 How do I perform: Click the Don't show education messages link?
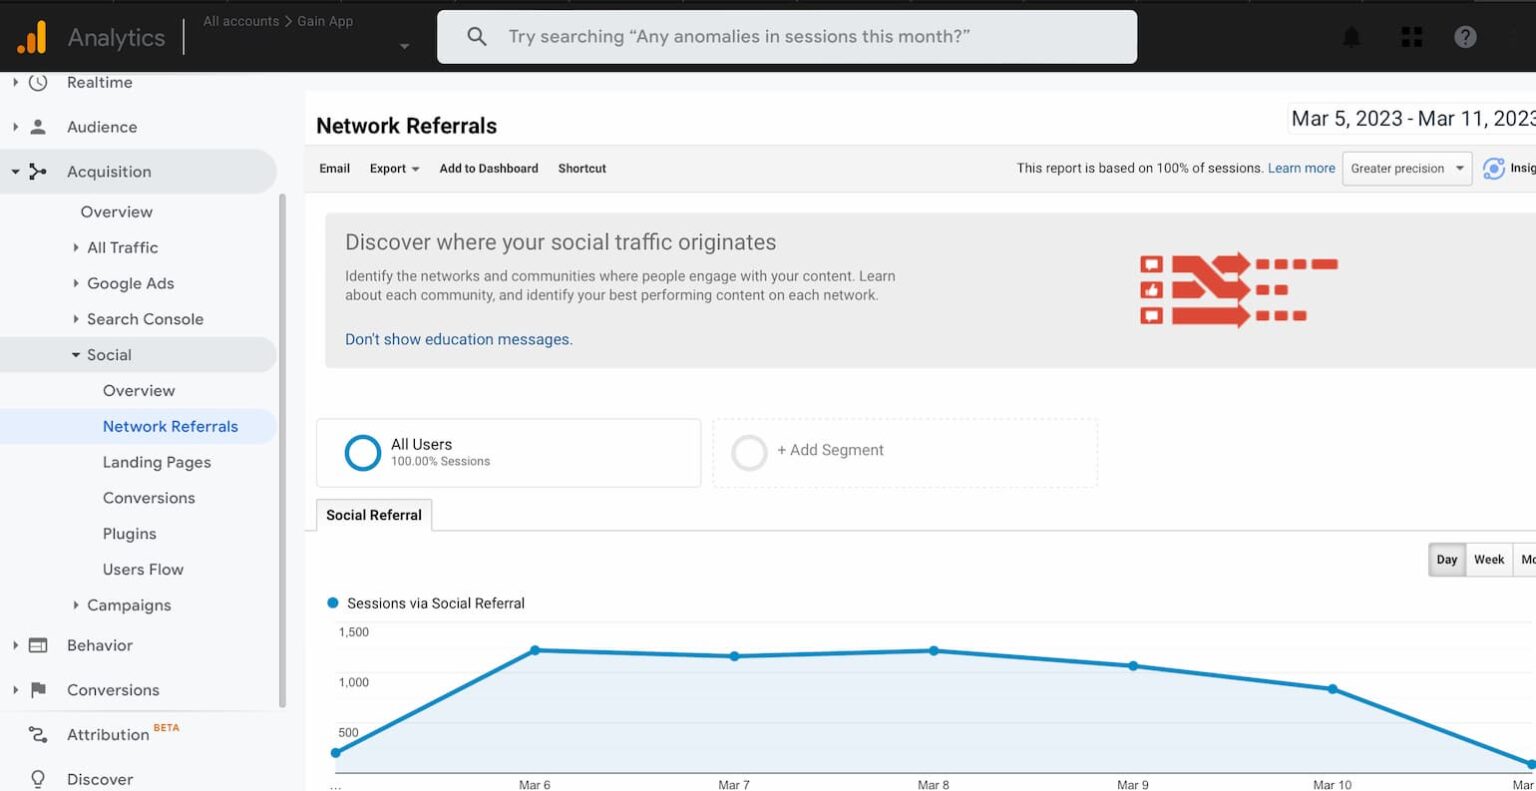click(x=459, y=339)
